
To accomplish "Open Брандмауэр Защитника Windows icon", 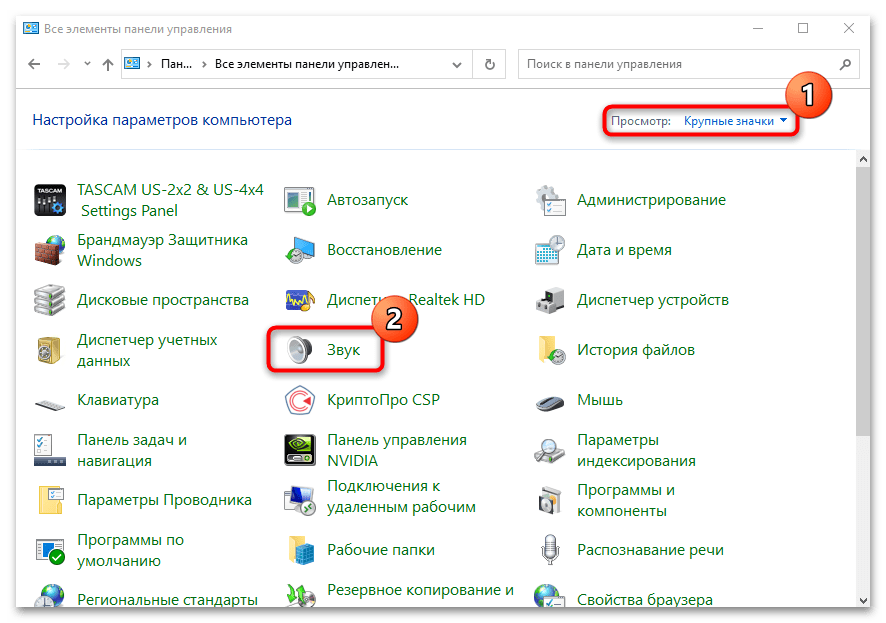I will [50, 250].
